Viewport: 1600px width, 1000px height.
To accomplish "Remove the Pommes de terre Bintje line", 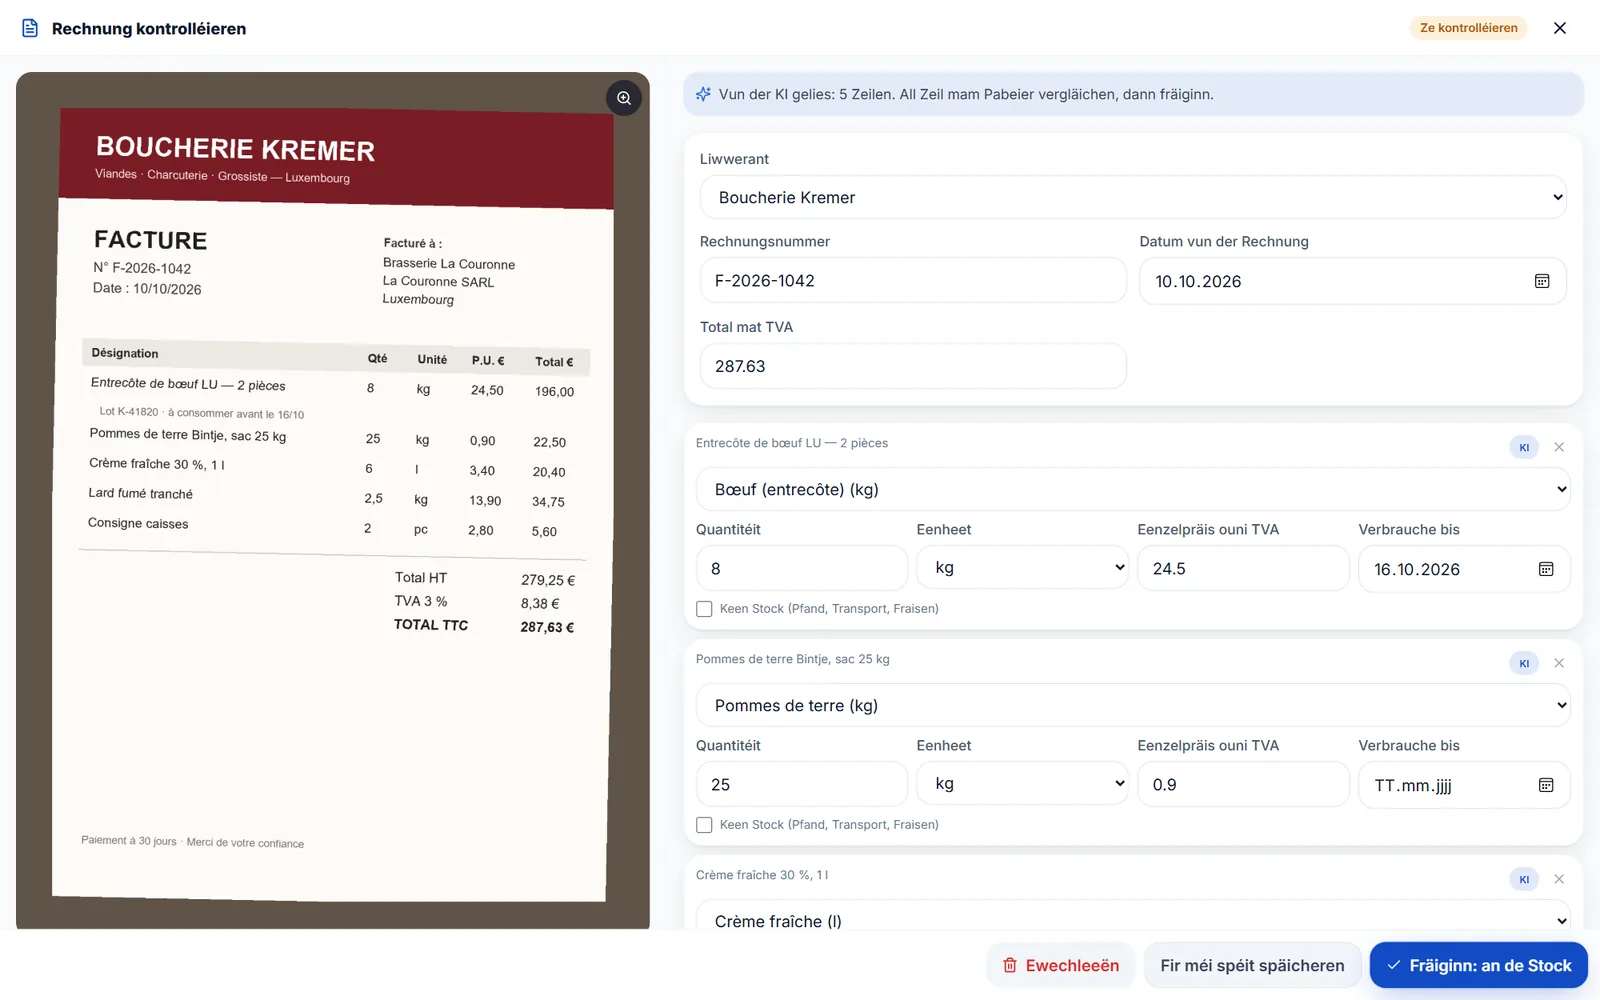I will tap(1559, 663).
